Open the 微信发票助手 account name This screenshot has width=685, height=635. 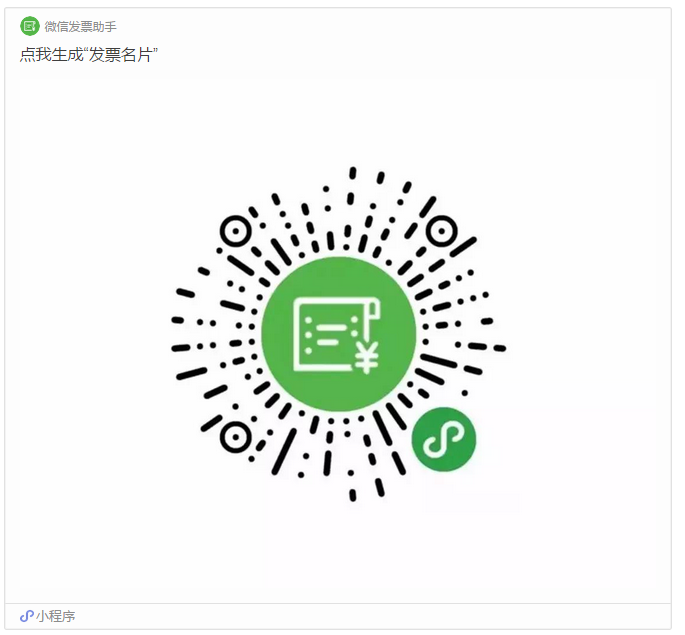(80, 27)
